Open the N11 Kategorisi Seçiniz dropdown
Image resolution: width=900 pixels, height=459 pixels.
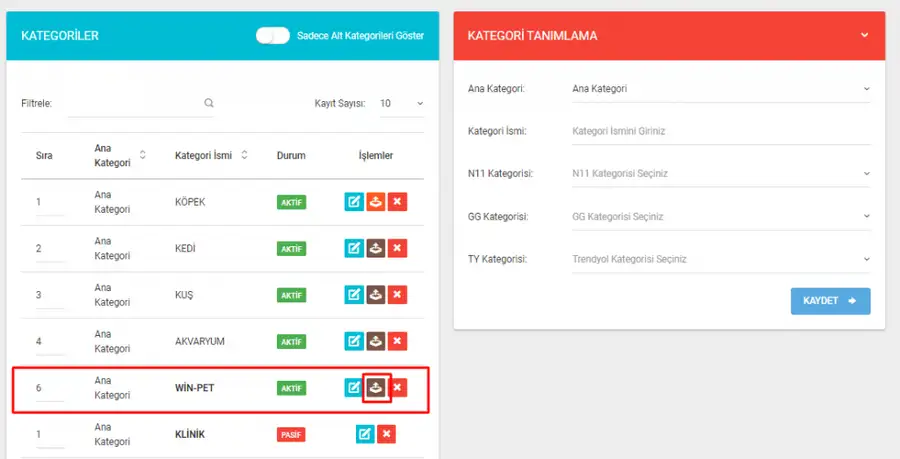click(x=721, y=174)
